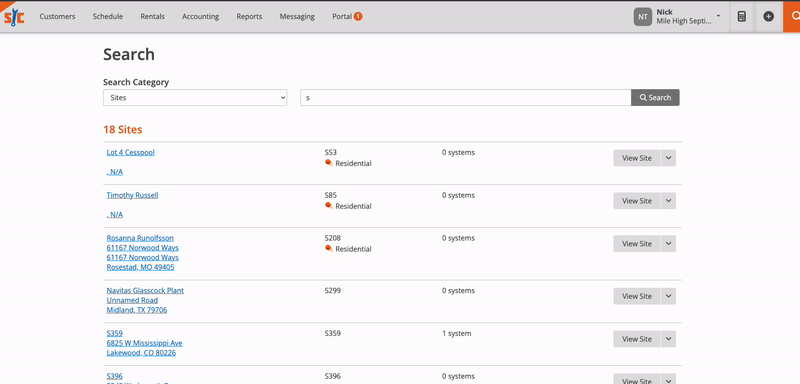View Site for Lot 4 Cesspool
800x384 pixels.
click(637, 158)
